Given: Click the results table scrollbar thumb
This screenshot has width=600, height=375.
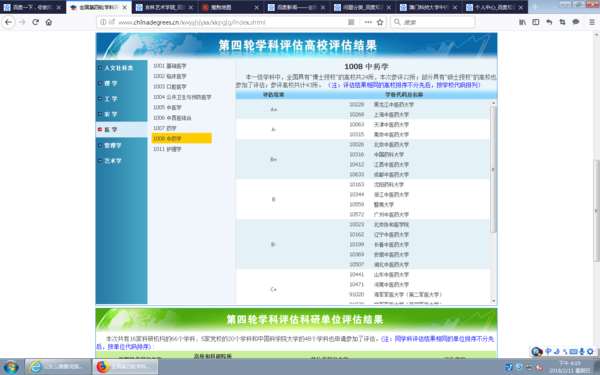Looking at the screenshot, I should pyautogui.click(x=493, y=169).
